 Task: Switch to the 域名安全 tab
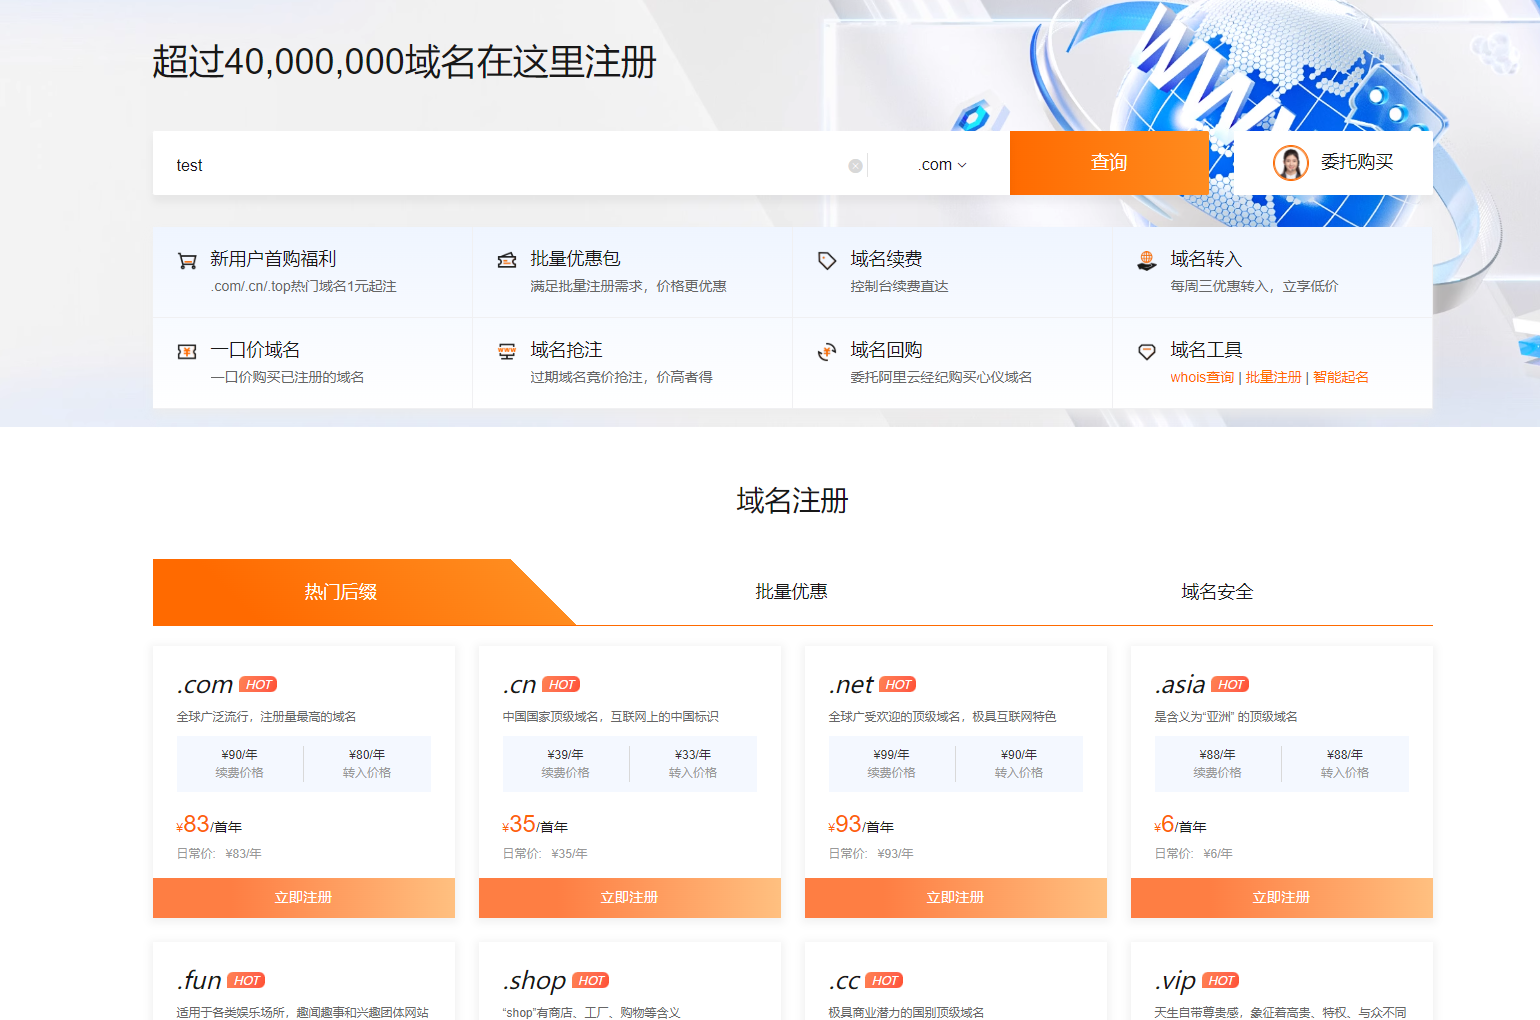(1217, 592)
